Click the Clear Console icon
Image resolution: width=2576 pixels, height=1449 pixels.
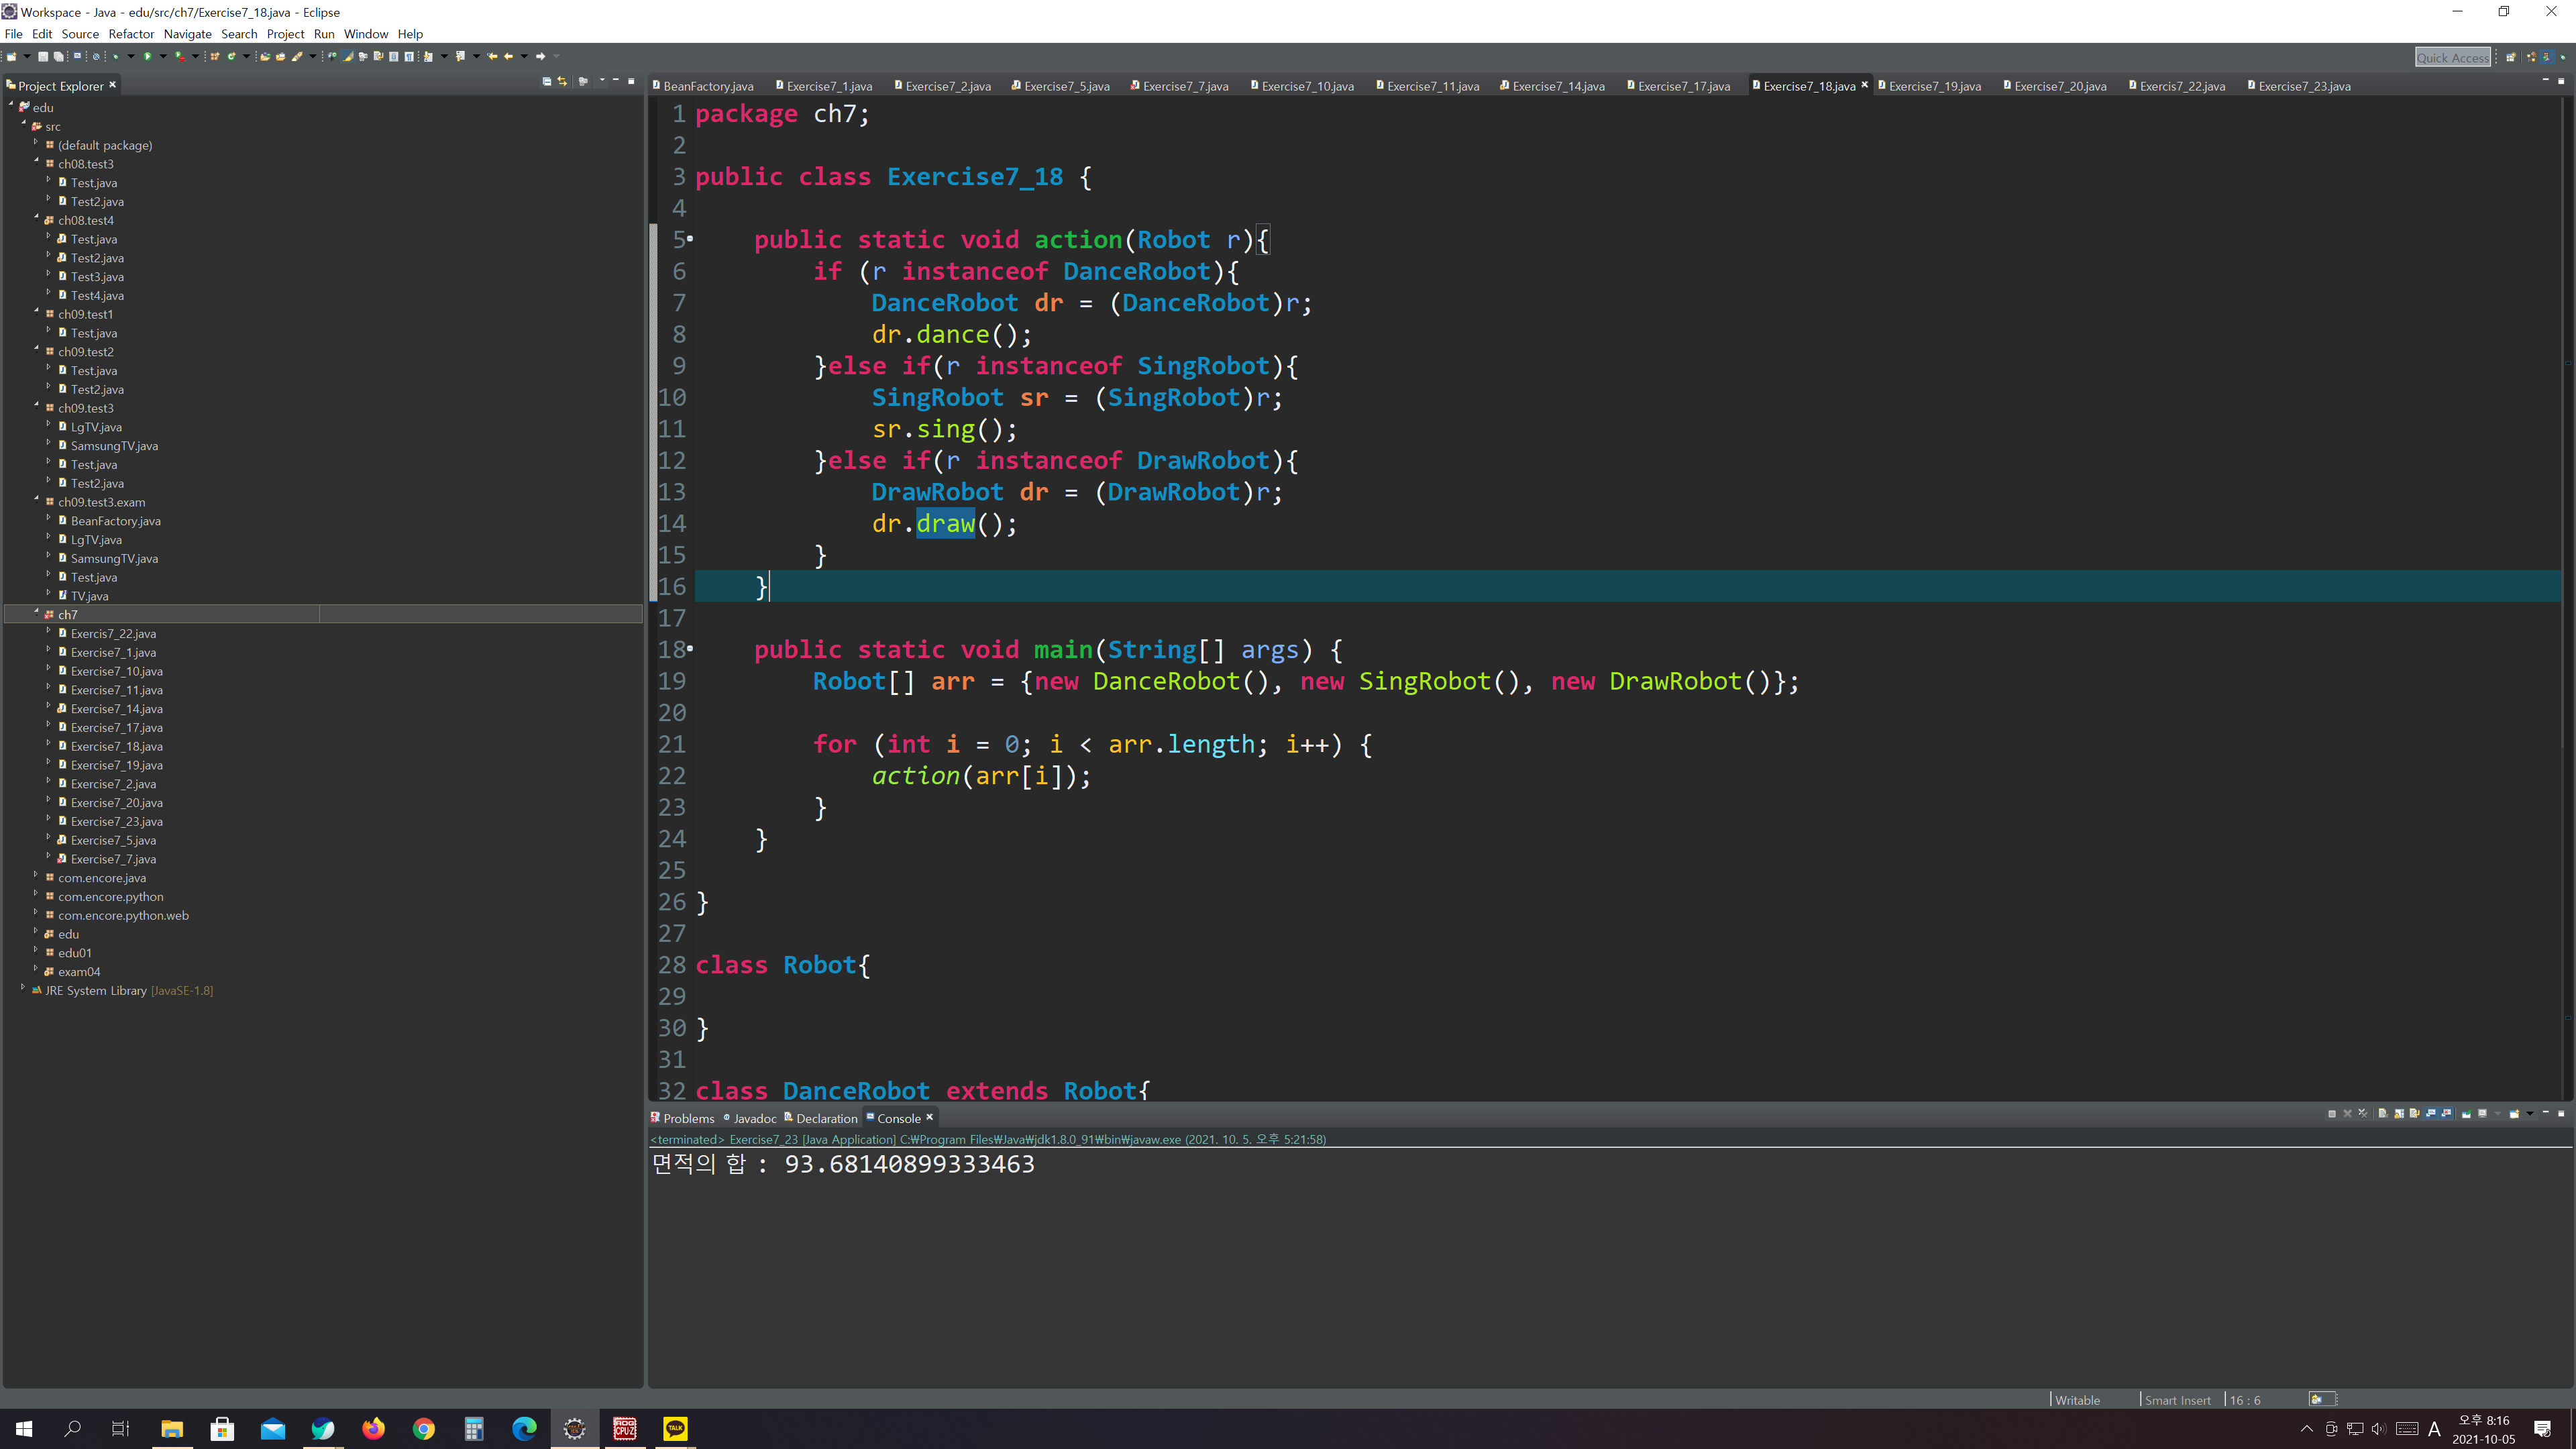(x=2383, y=1113)
